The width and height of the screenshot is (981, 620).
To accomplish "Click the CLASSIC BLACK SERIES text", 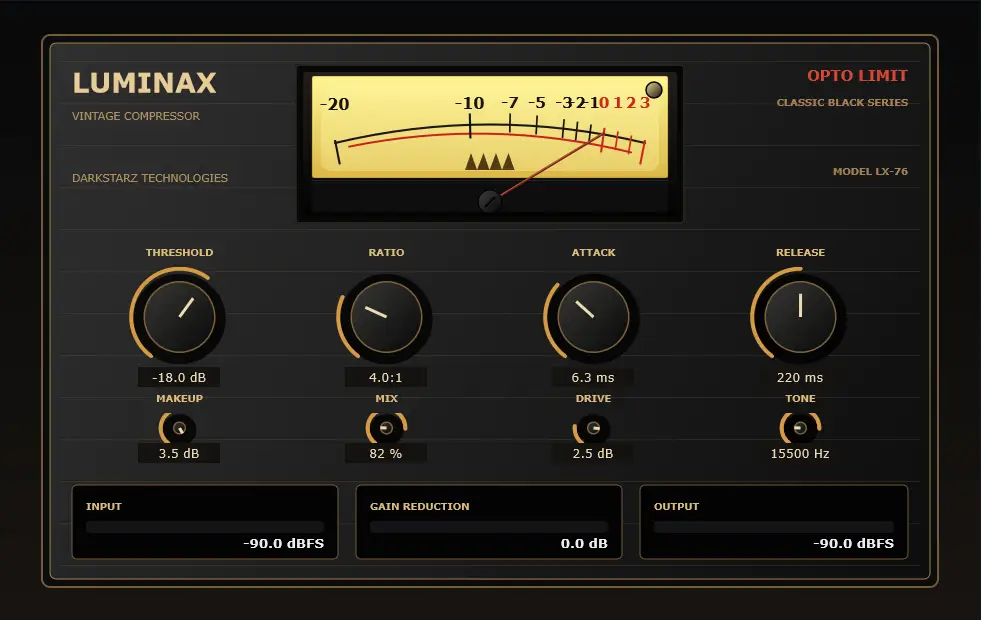I will click(x=842, y=103).
